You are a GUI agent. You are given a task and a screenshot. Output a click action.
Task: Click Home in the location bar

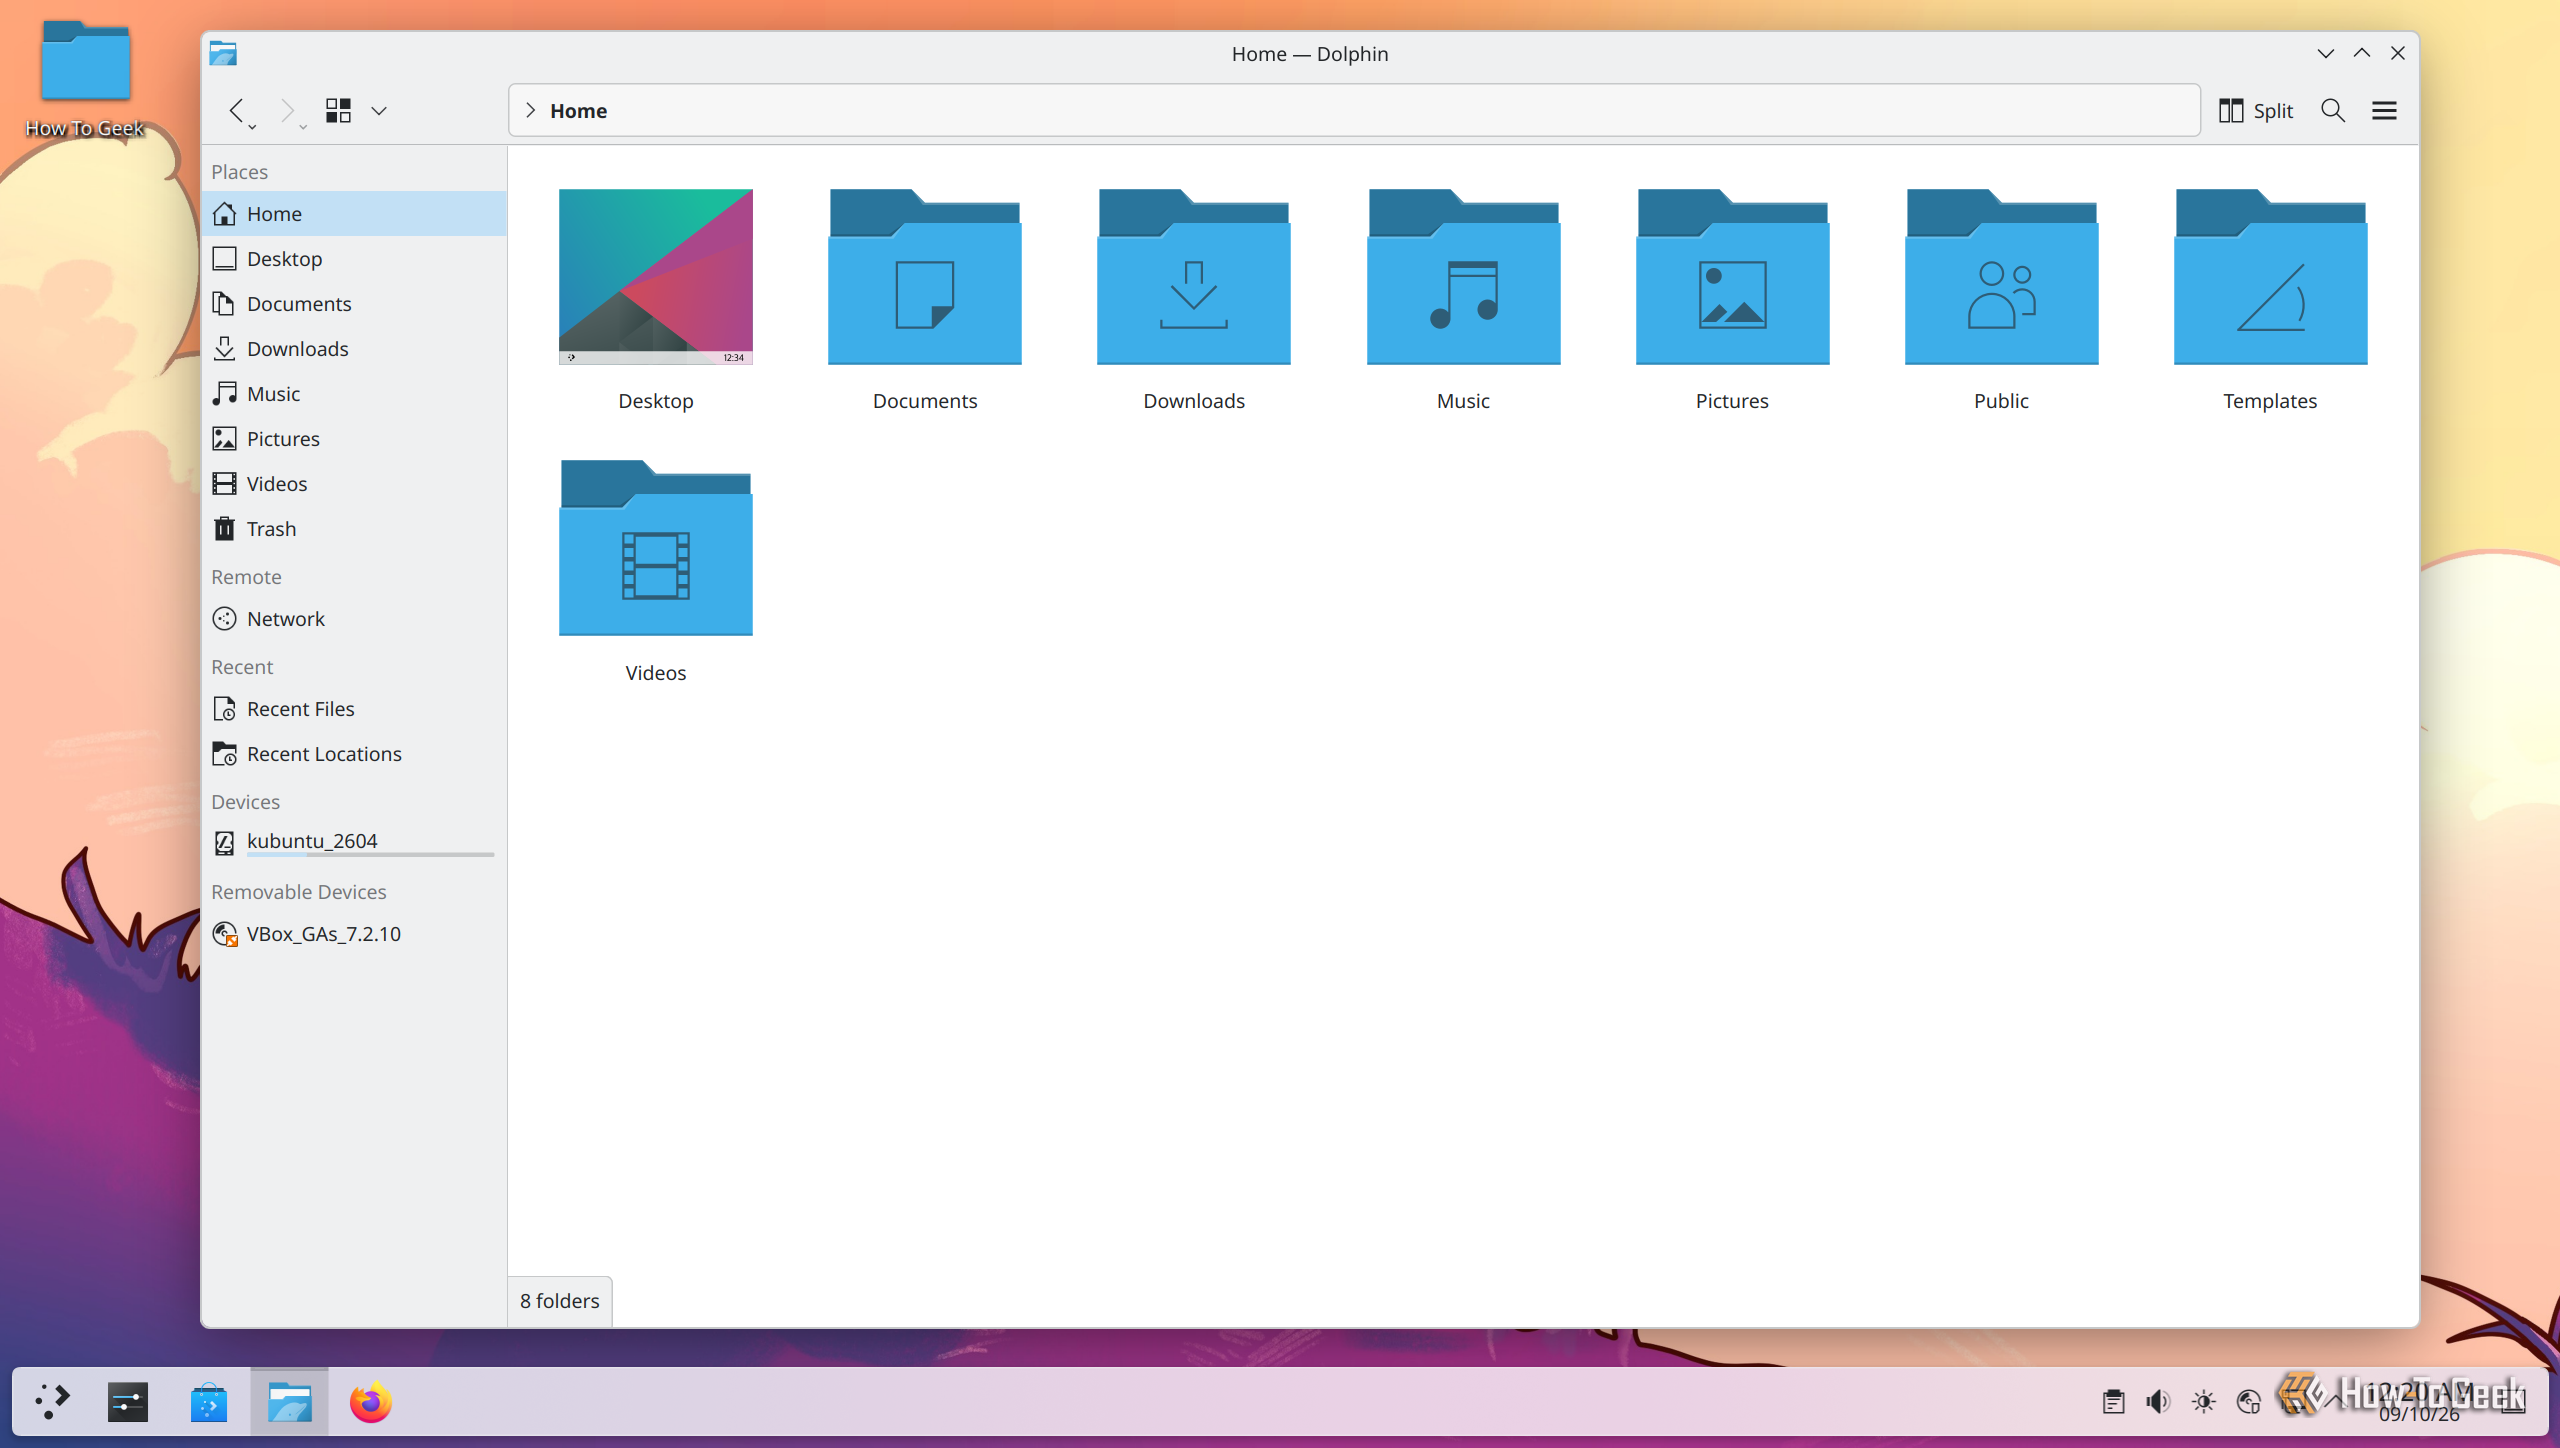[x=578, y=111]
